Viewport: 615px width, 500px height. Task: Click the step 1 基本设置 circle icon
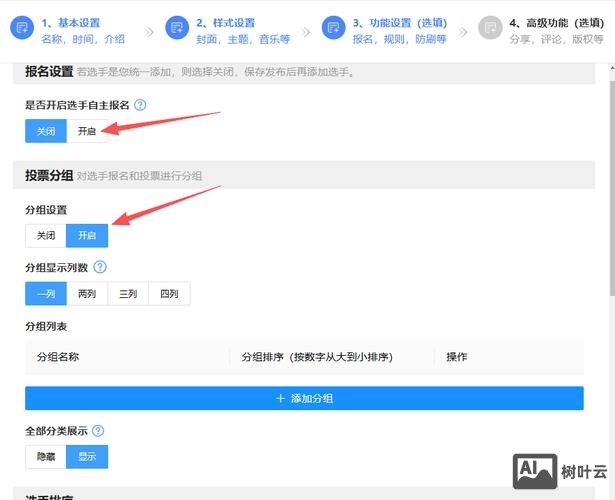tap(22, 28)
